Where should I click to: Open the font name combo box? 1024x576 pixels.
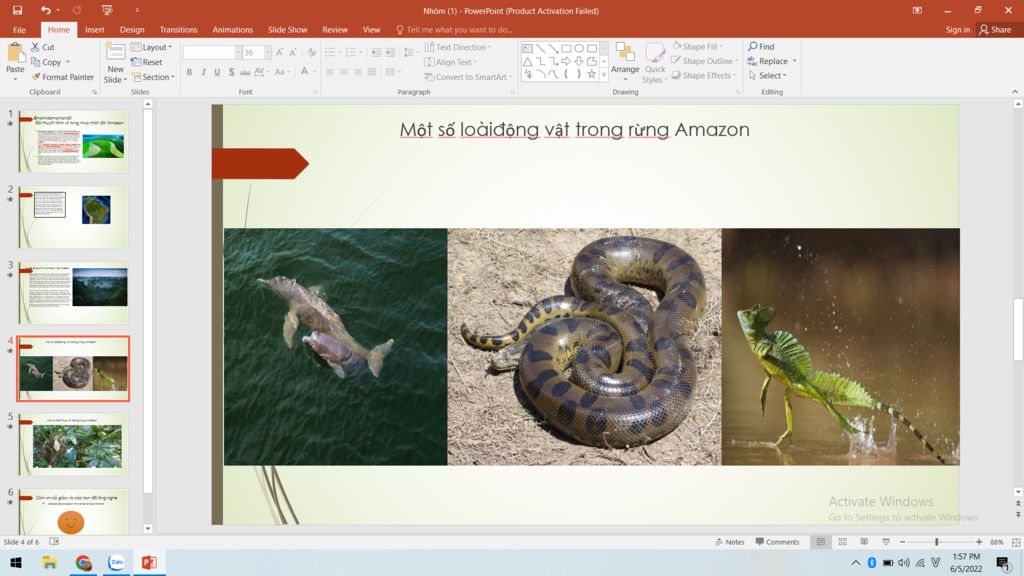212,52
